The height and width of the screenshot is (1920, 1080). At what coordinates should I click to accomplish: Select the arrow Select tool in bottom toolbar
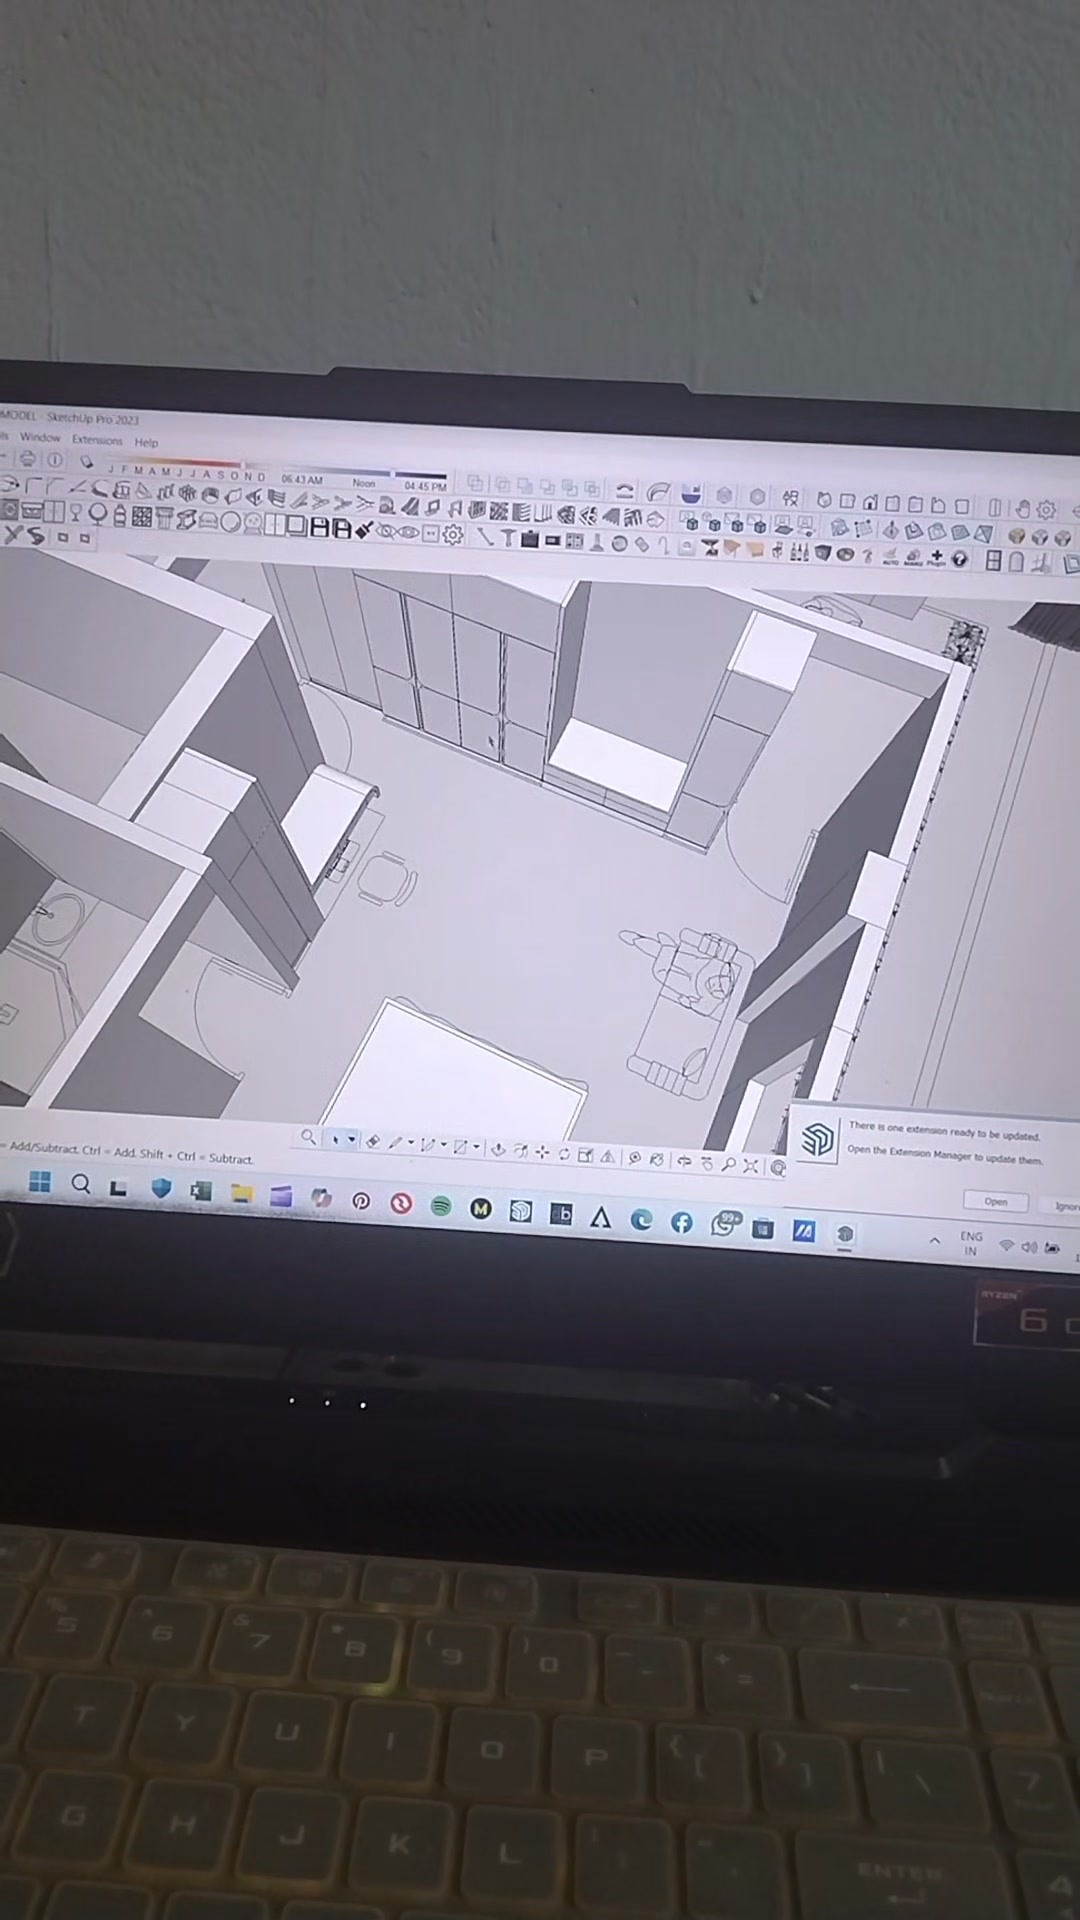pyautogui.click(x=336, y=1139)
